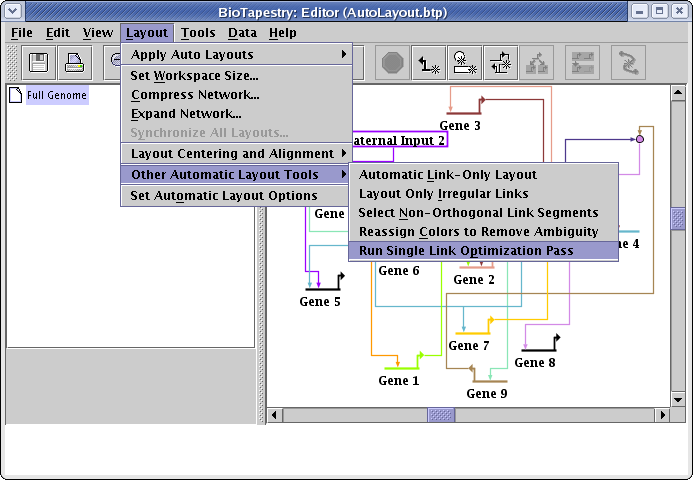The height and width of the screenshot is (480, 693).
Task: Click the squiggly path icon in toolbar
Action: pyautogui.click(x=627, y=63)
